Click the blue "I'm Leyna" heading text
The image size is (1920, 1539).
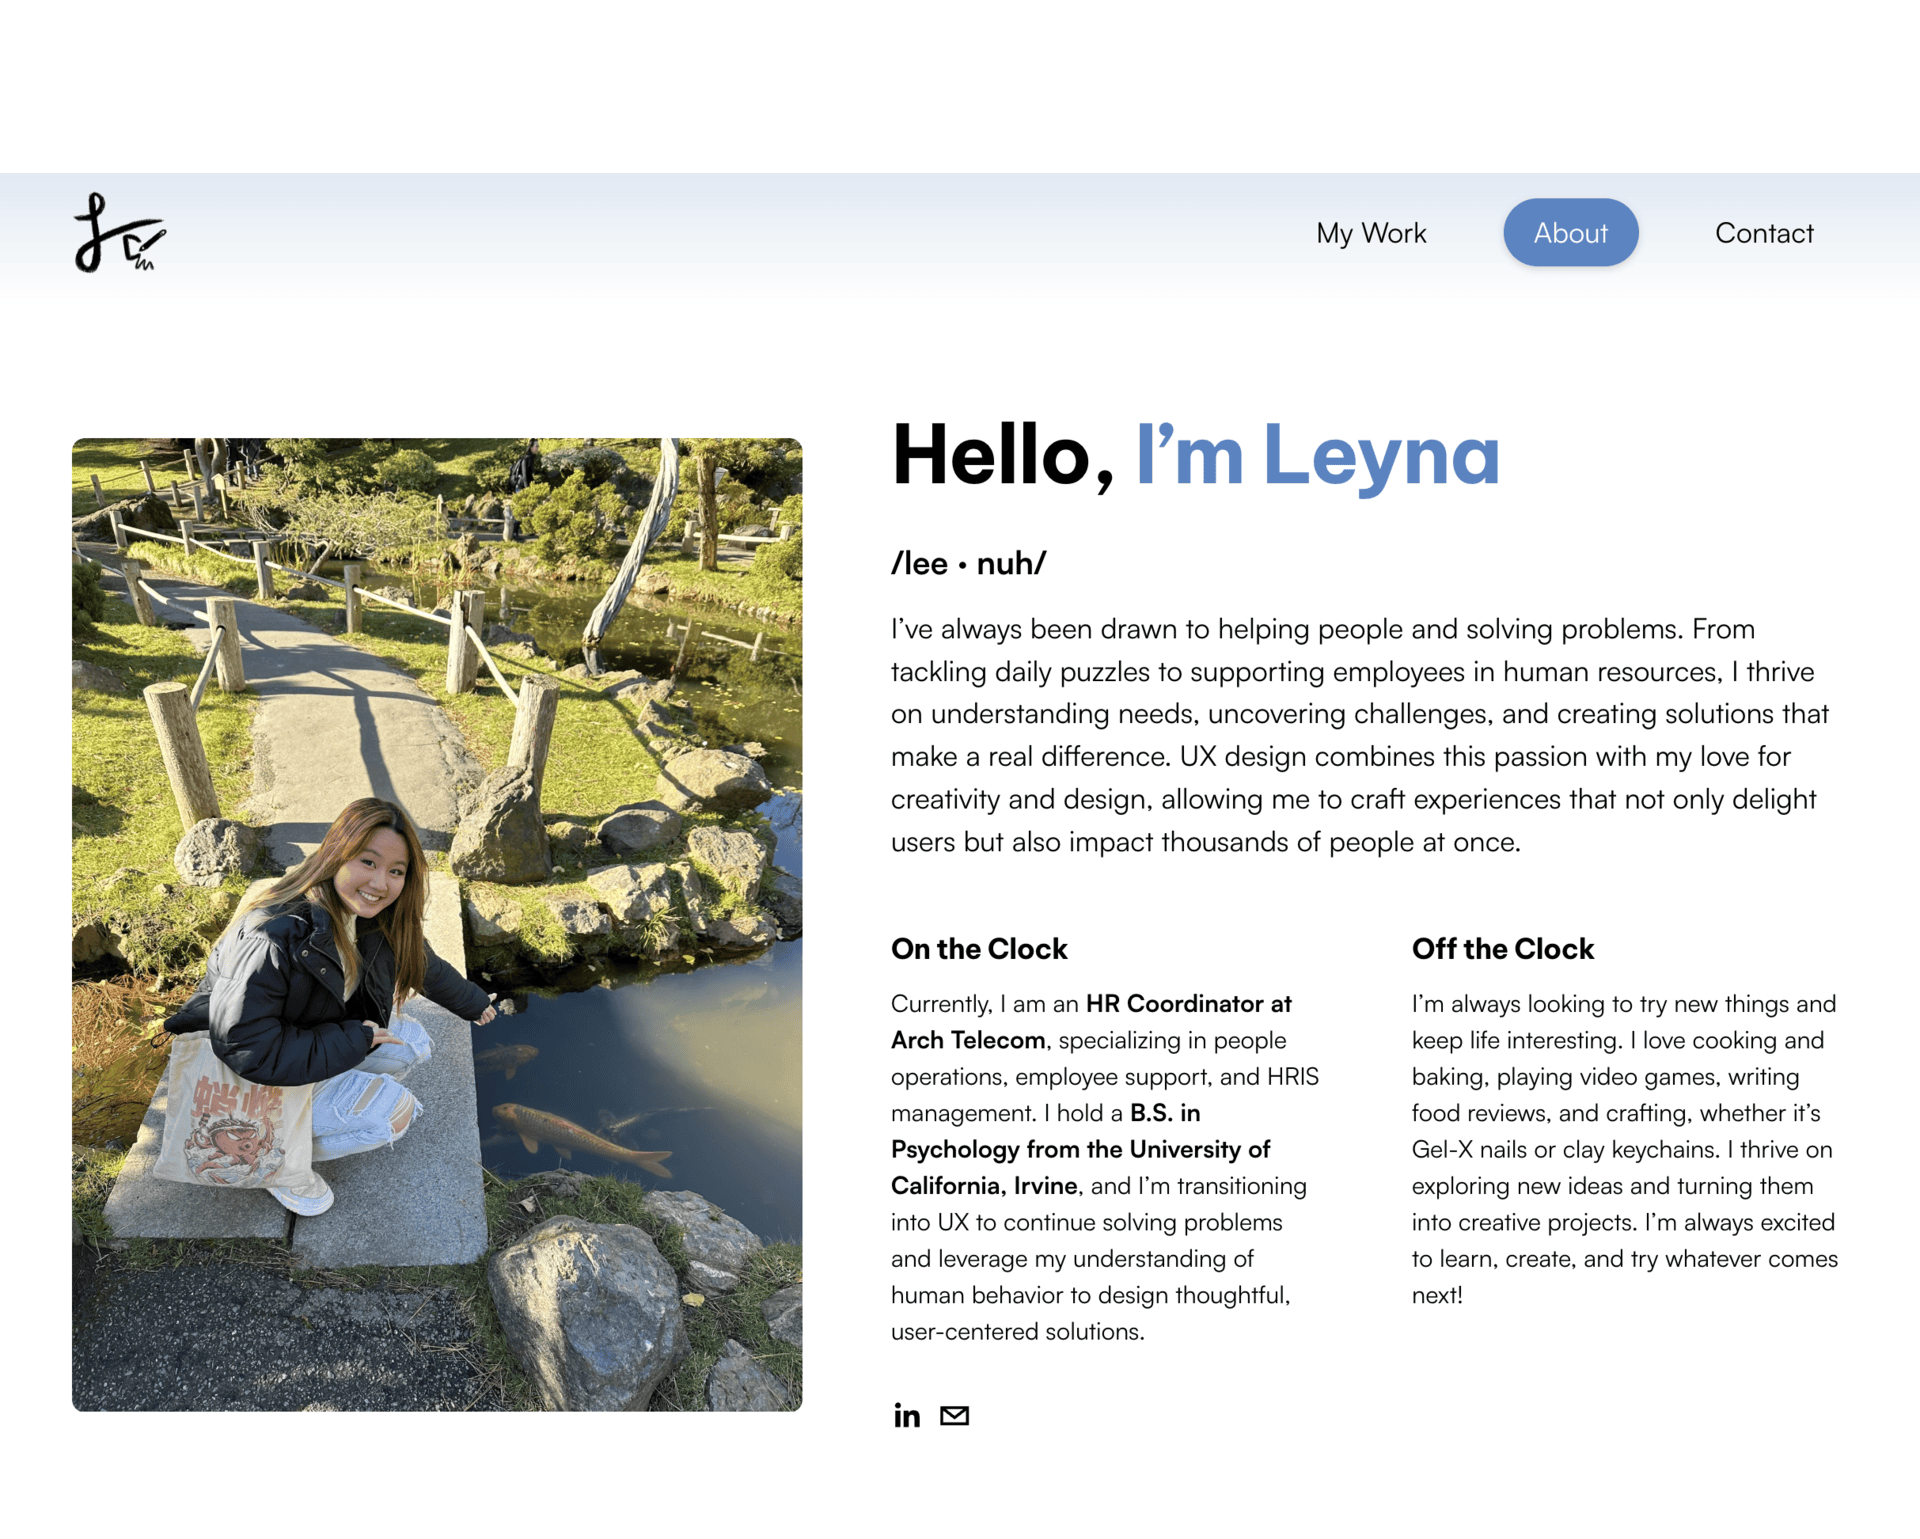[x=1317, y=456]
